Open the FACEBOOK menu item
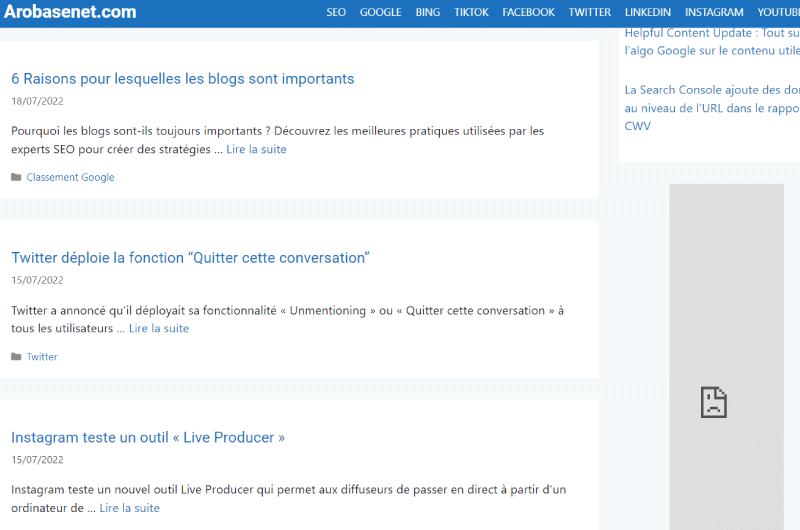Image resolution: width=800 pixels, height=530 pixels. coord(529,12)
